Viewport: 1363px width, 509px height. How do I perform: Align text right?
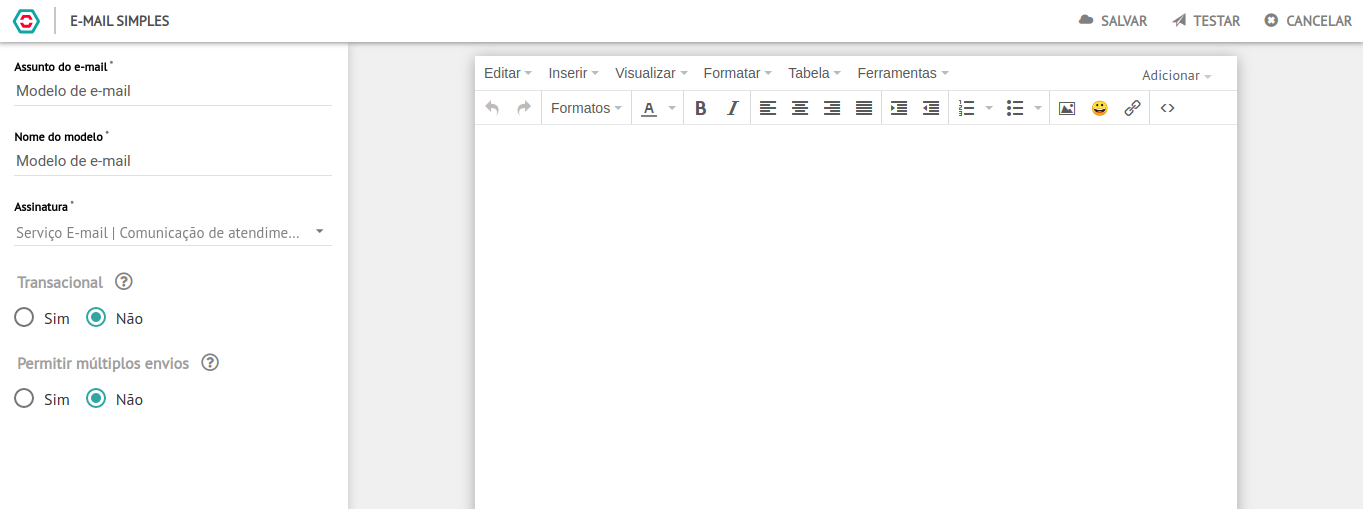[x=832, y=108]
